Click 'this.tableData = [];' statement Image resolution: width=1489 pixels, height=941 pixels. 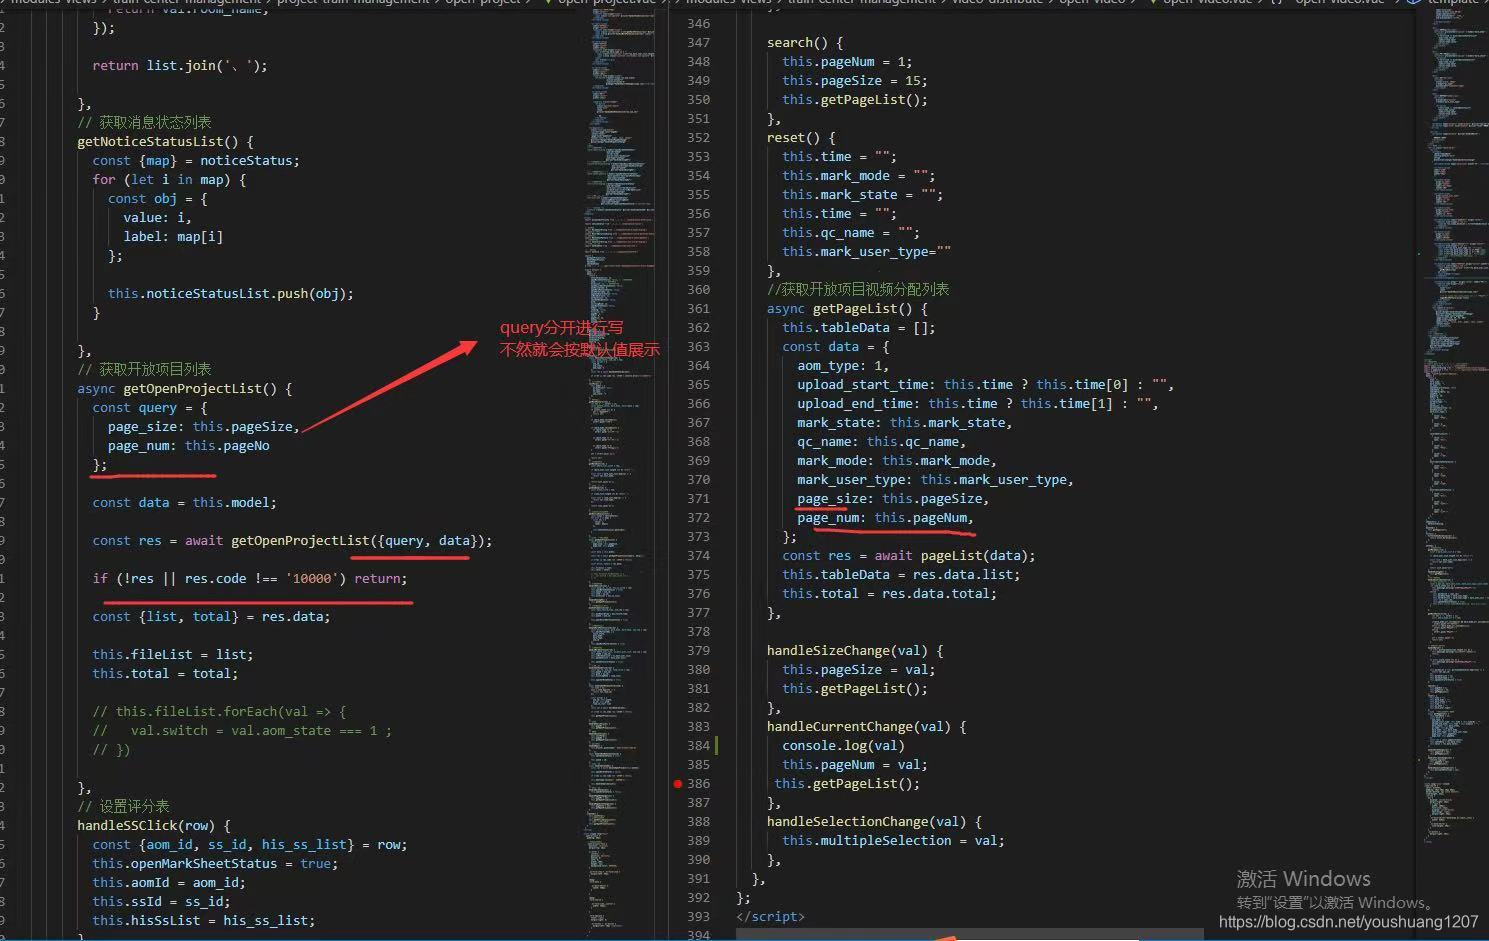click(858, 328)
